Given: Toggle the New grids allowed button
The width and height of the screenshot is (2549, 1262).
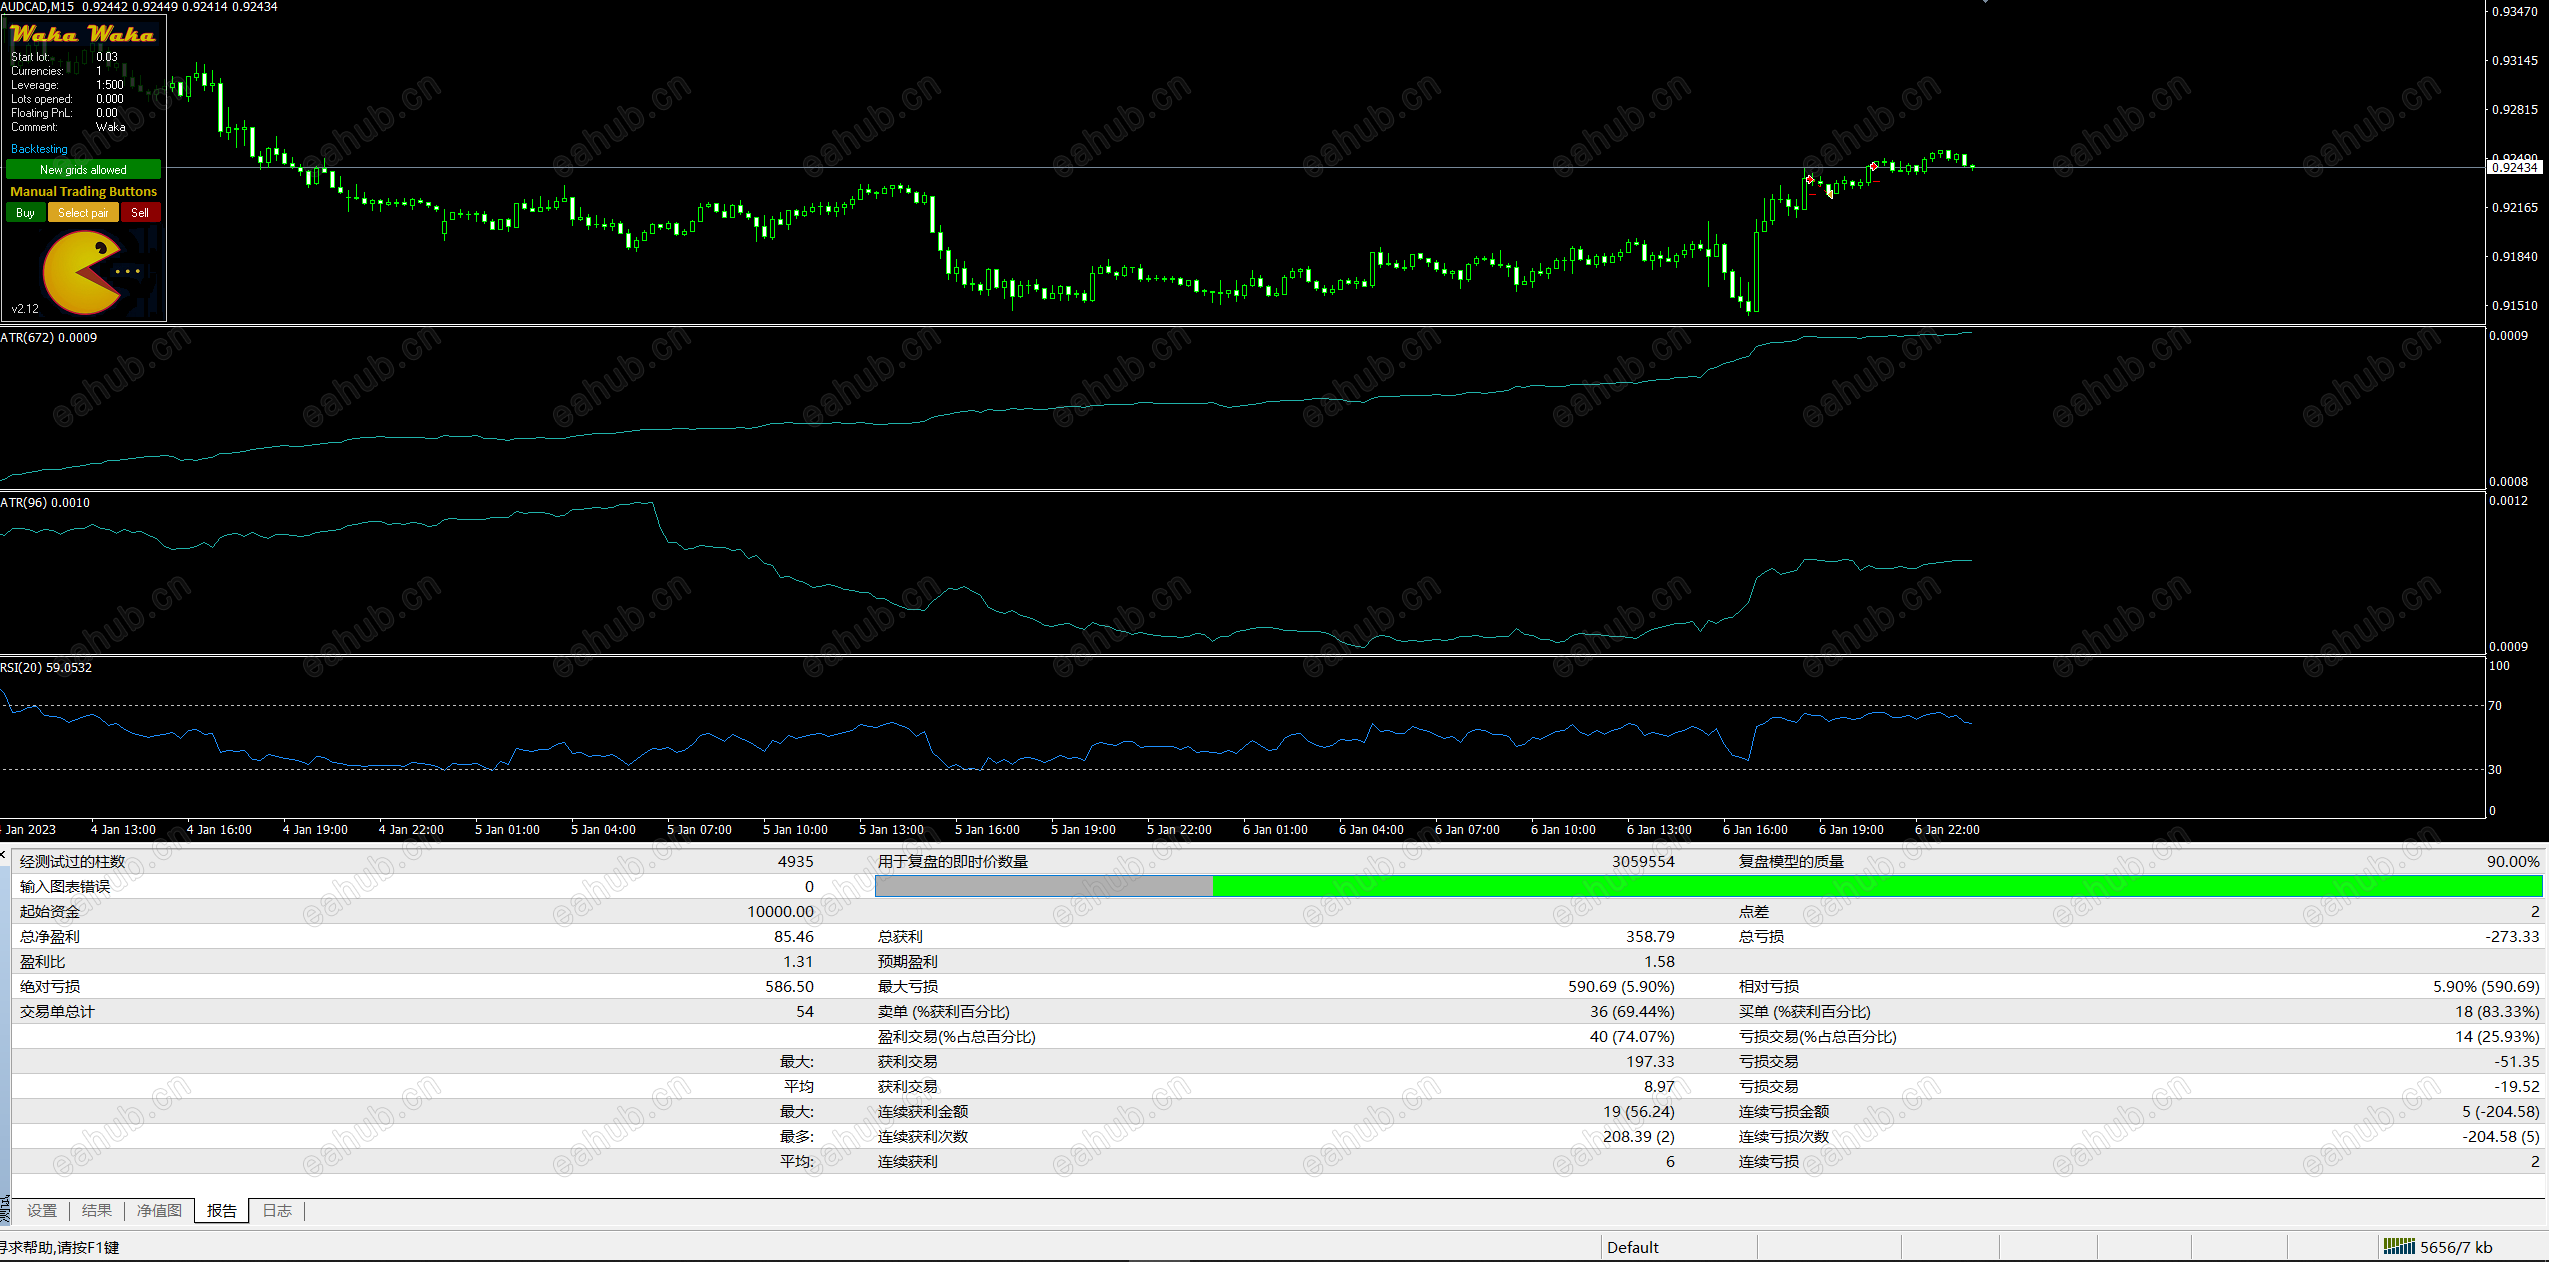Looking at the screenshot, I should [83, 170].
